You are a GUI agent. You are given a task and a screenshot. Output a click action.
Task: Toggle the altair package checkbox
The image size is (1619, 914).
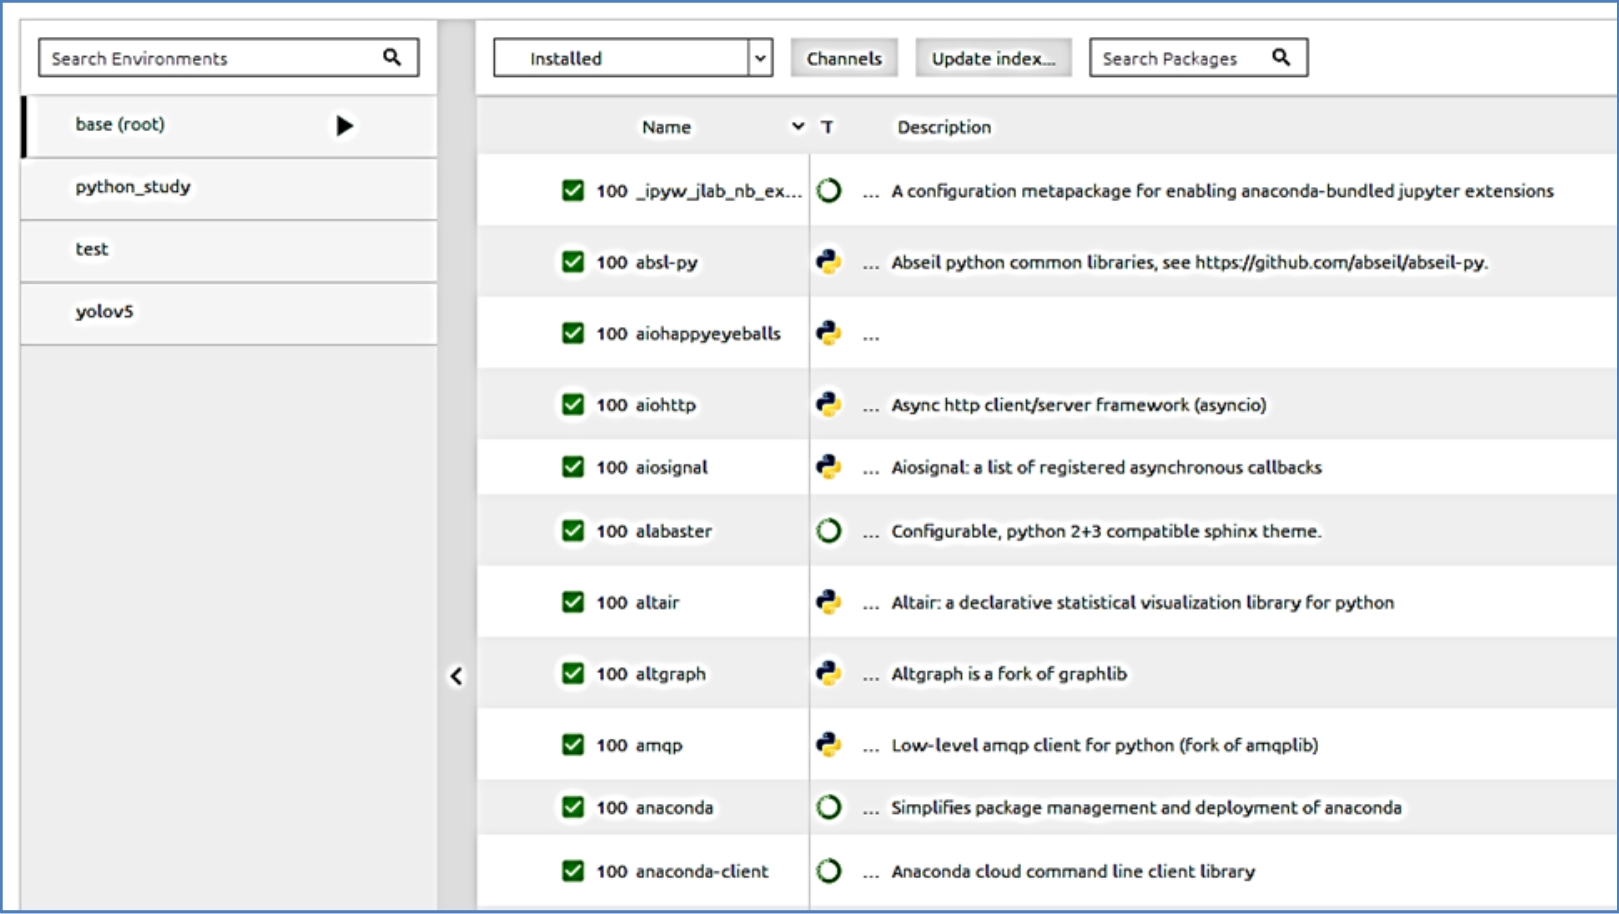[572, 601]
